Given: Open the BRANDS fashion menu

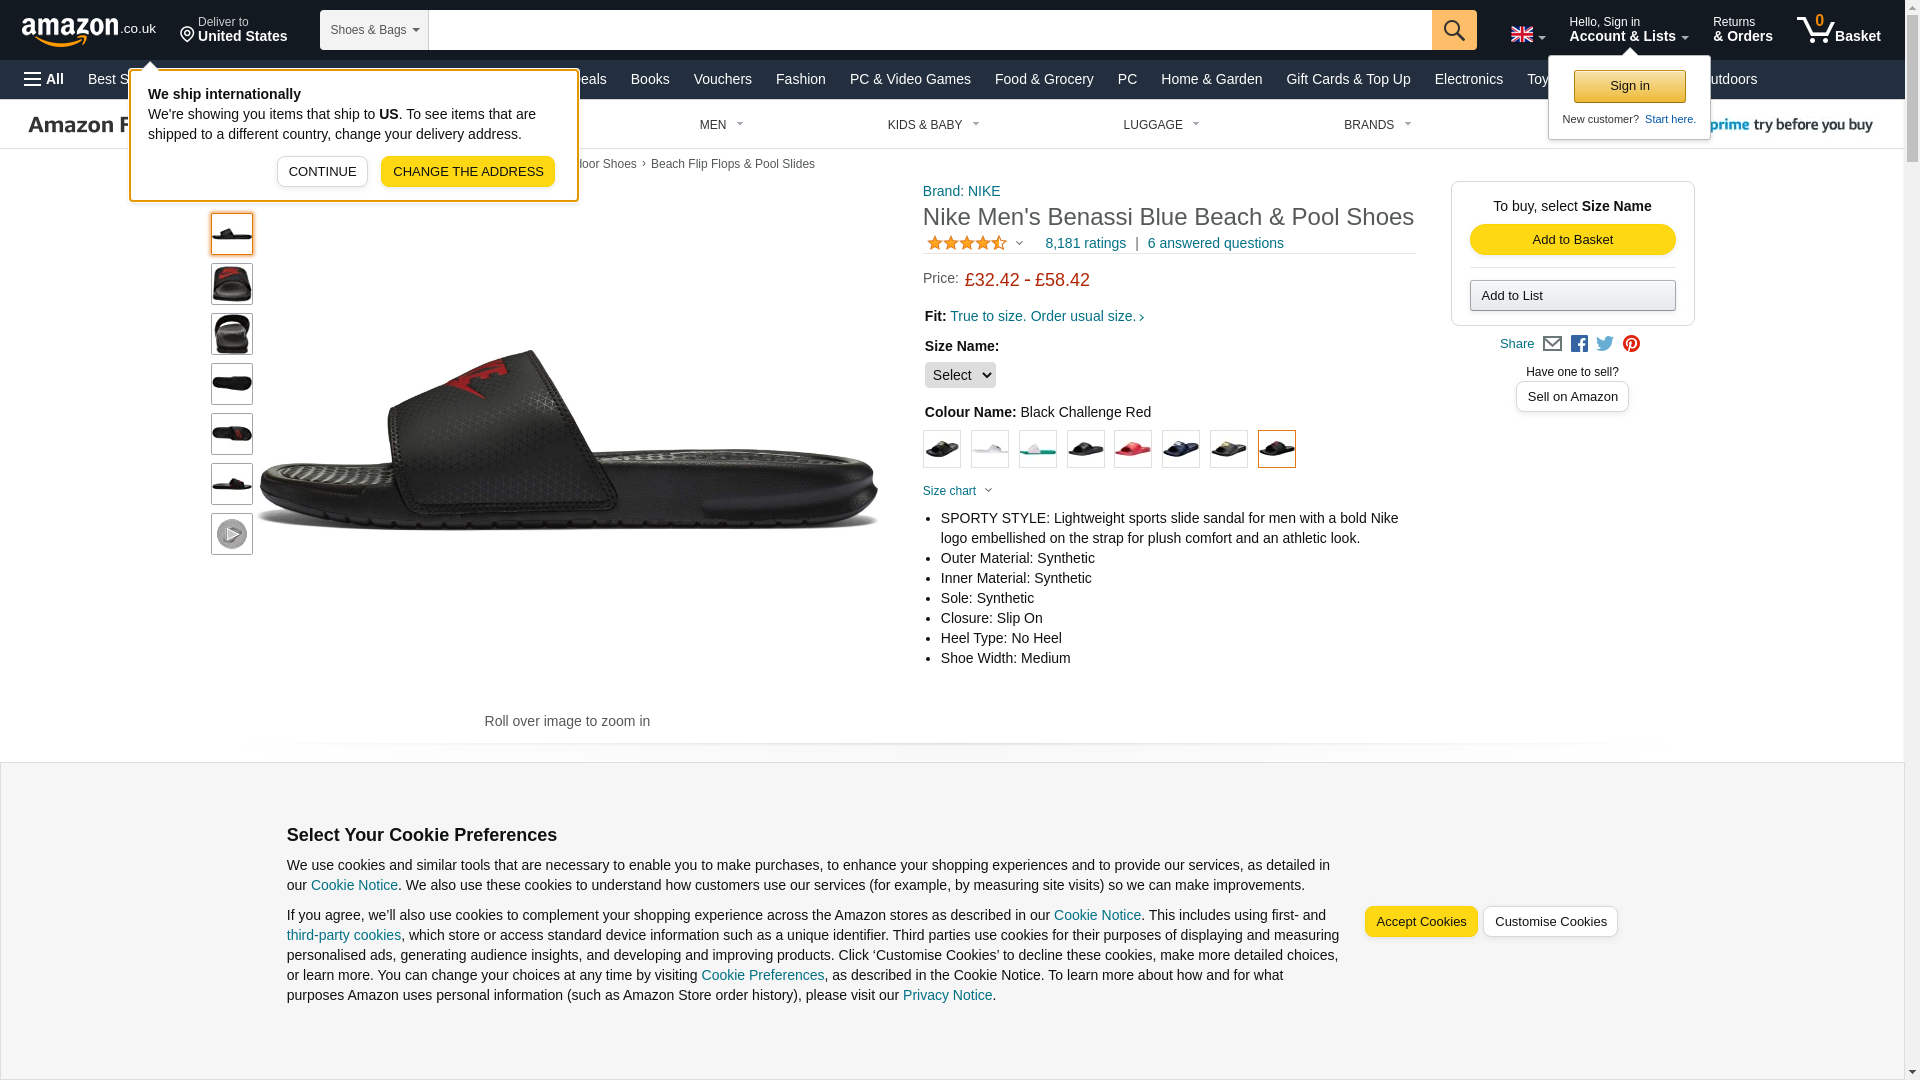Looking at the screenshot, I should (x=1377, y=125).
